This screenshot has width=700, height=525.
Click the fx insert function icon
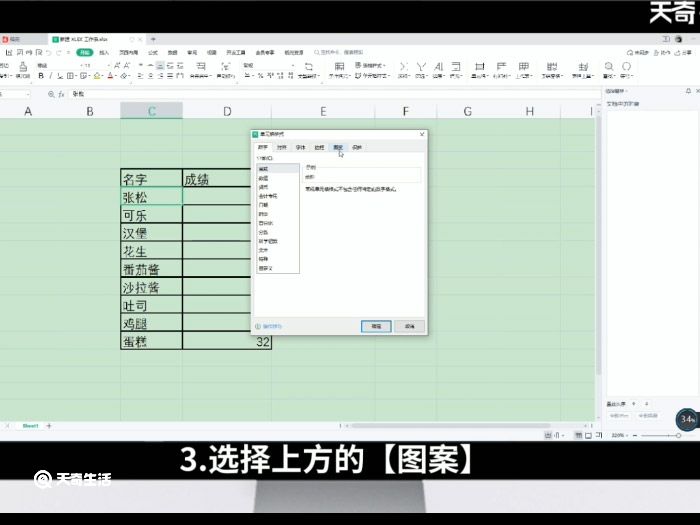click(62, 94)
